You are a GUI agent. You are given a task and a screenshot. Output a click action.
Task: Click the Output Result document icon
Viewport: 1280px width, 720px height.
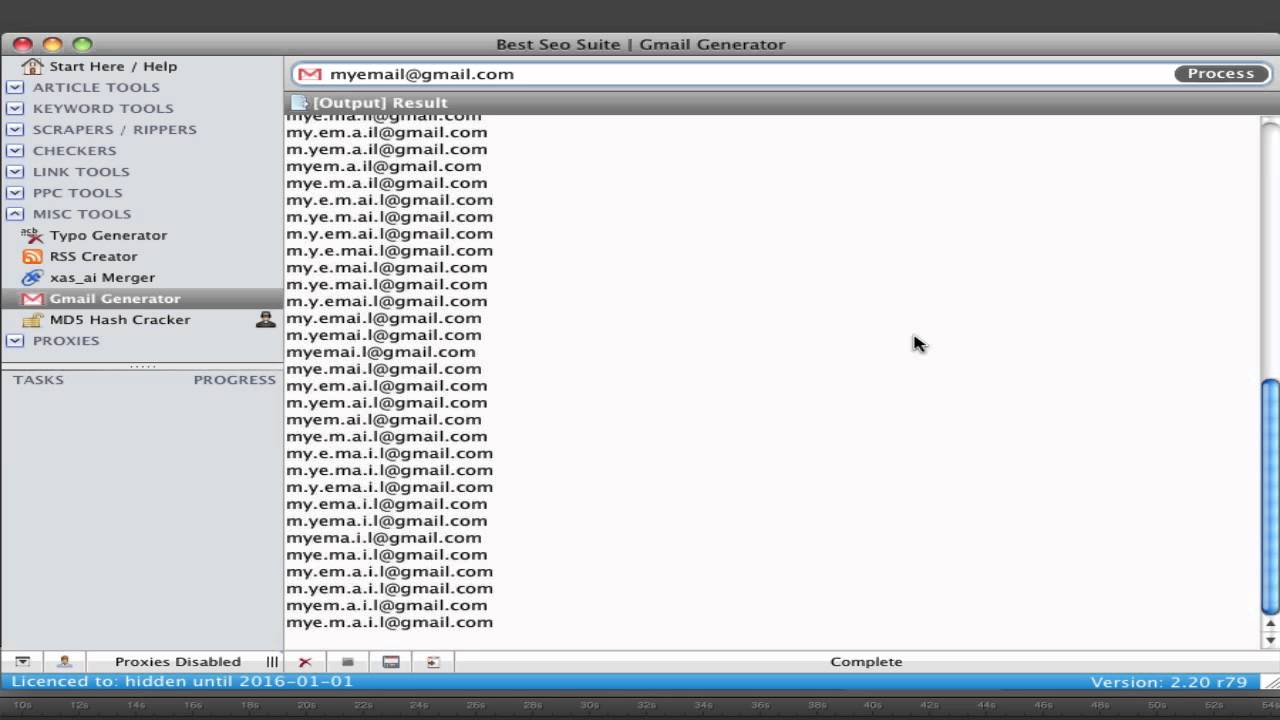[x=299, y=102]
